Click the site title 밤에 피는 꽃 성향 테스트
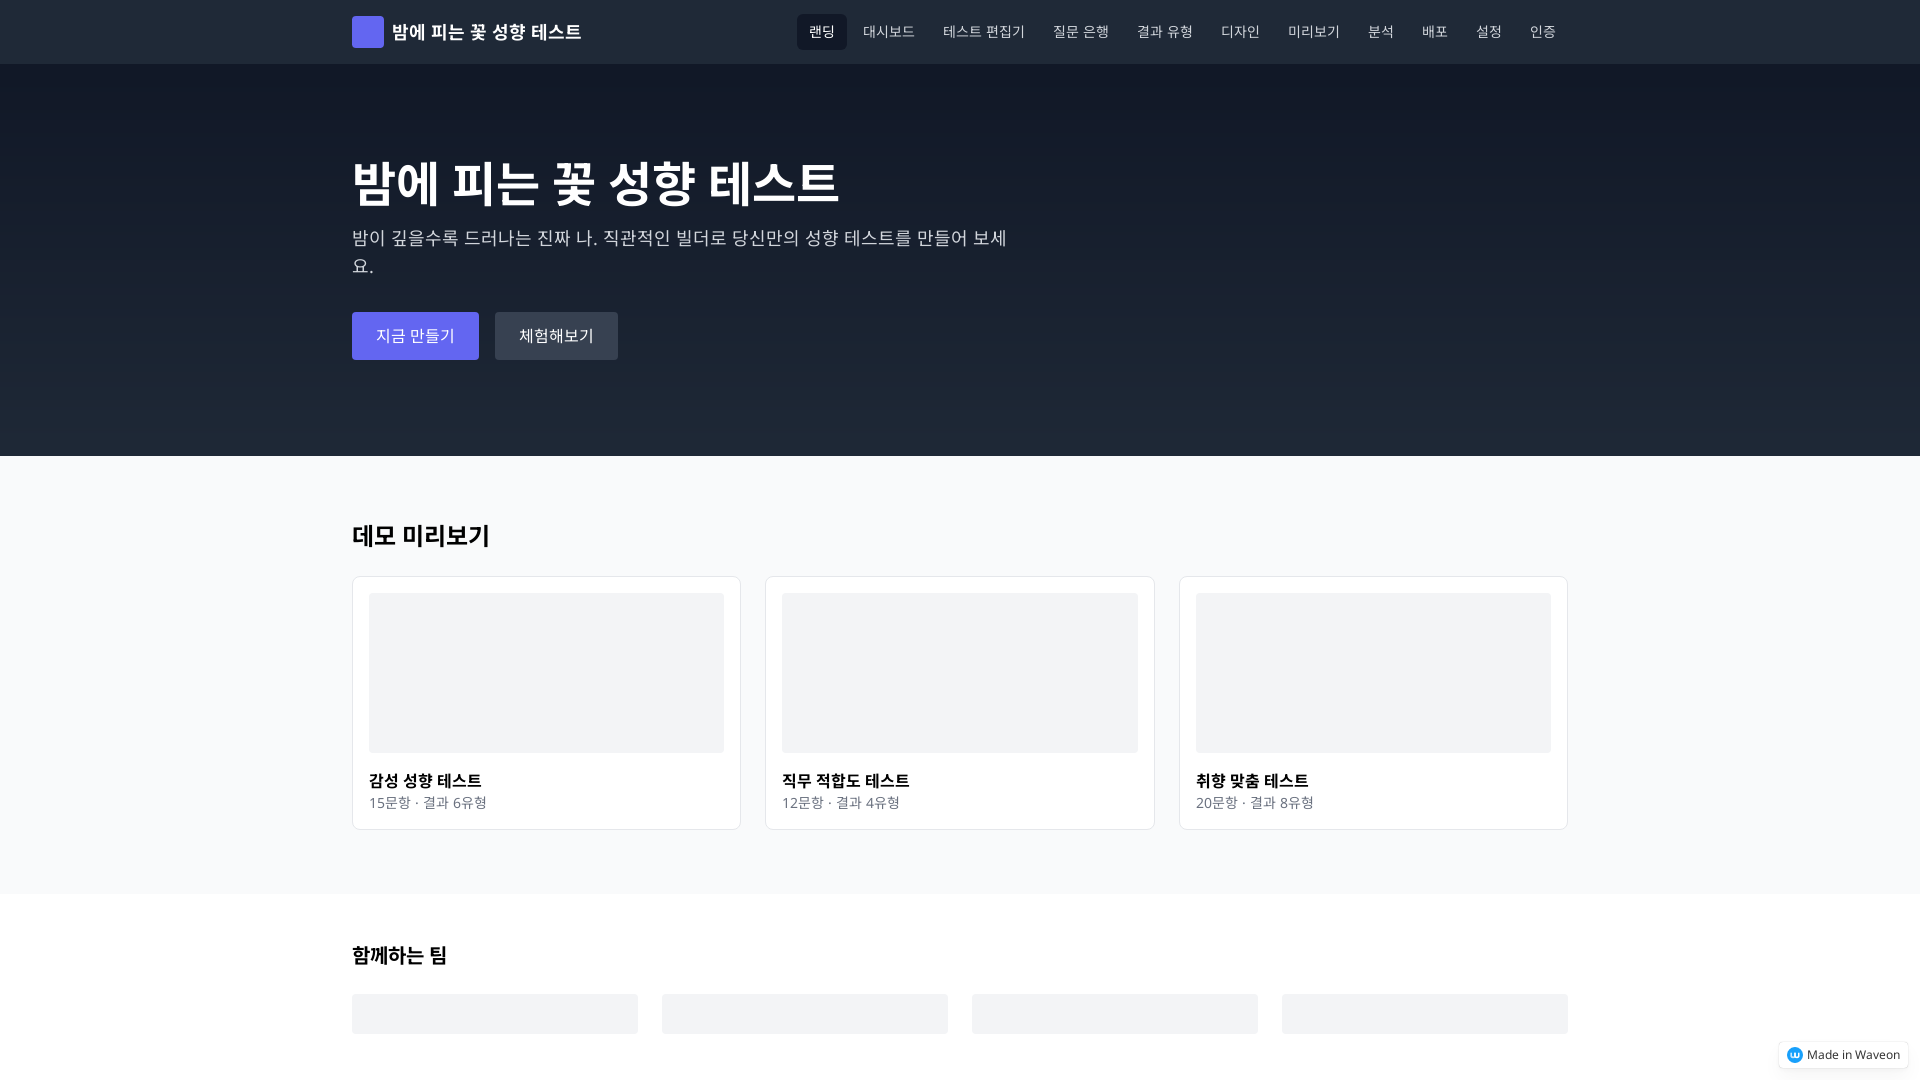 tap(485, 31)
